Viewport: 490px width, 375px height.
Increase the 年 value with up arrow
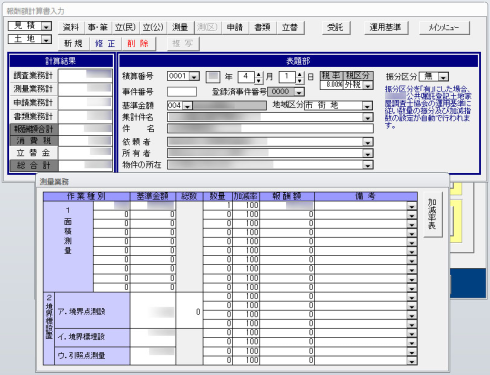point(259,74)
